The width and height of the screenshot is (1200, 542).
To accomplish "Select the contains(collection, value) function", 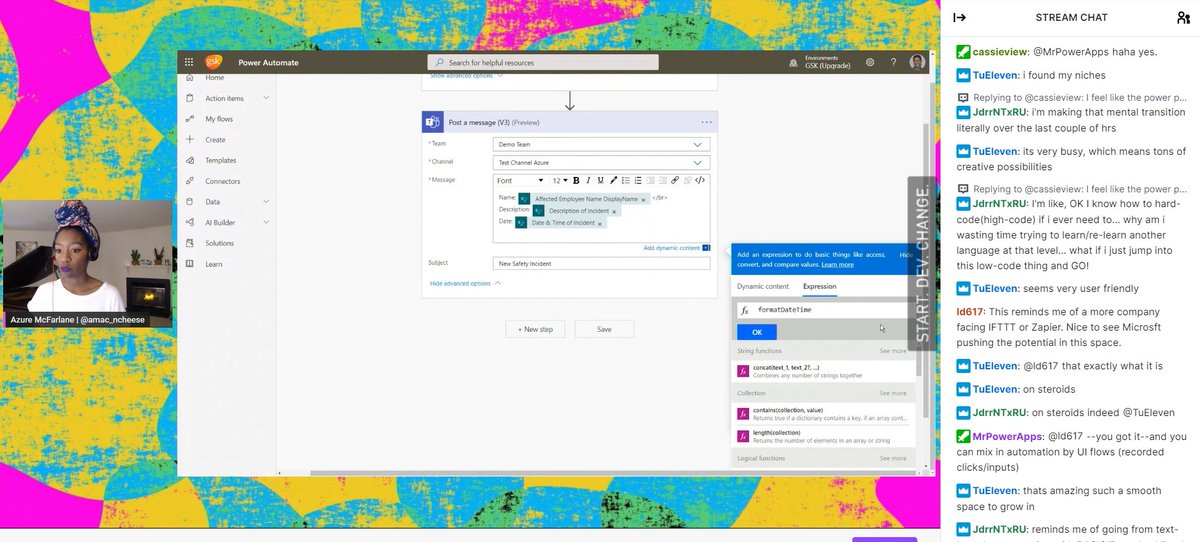I will 823,413.
